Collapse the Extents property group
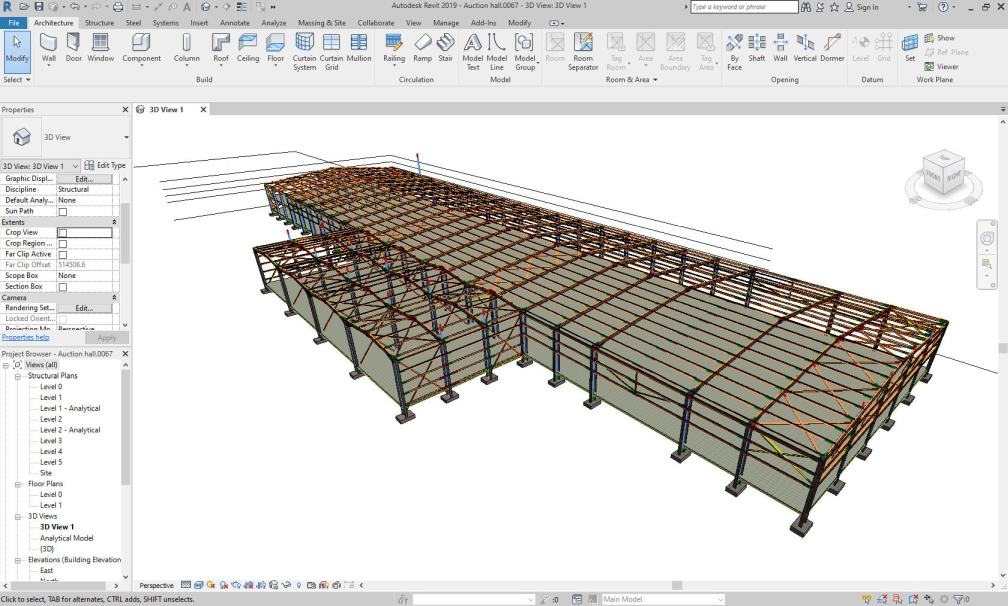1008x606 pixels. (x=114, y=222)
